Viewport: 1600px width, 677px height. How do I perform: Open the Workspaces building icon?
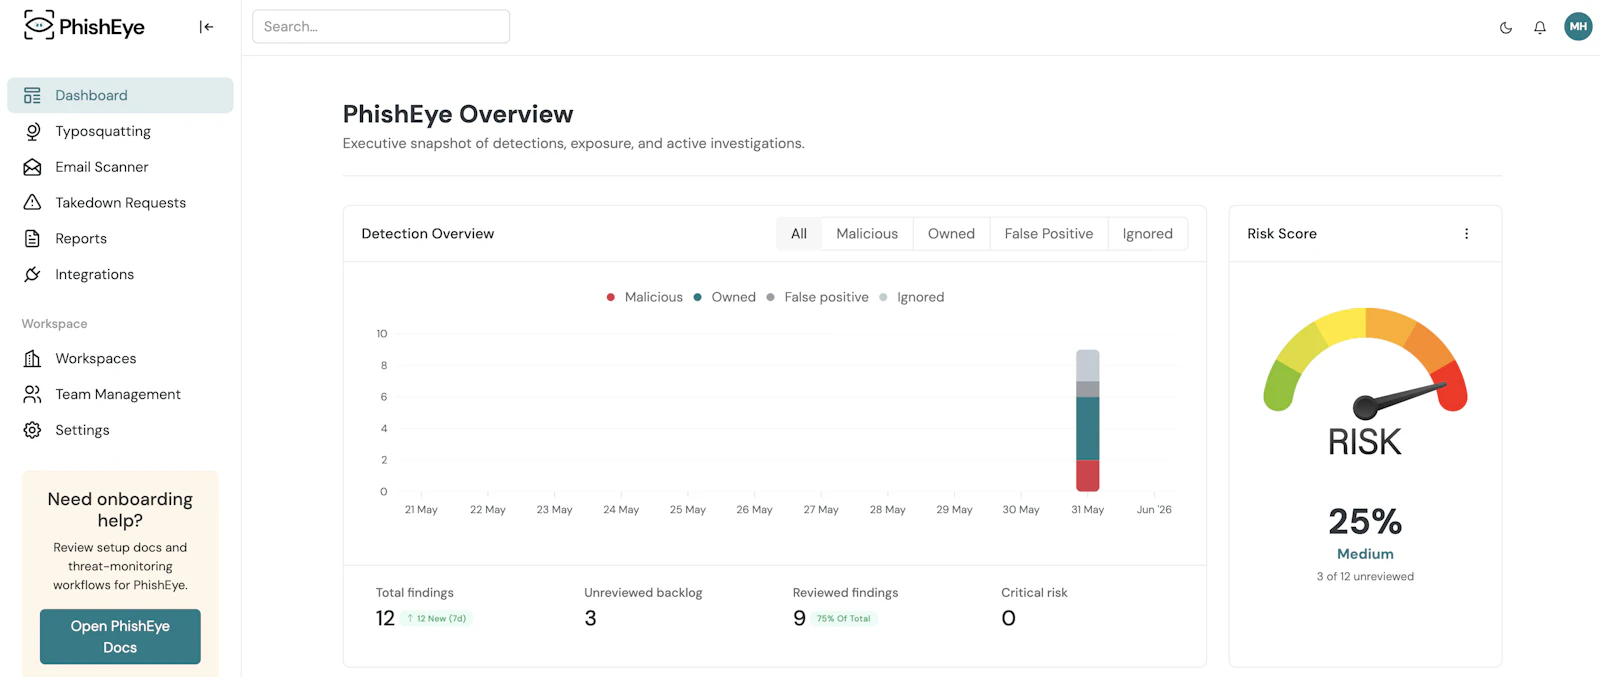coord(33,358)
